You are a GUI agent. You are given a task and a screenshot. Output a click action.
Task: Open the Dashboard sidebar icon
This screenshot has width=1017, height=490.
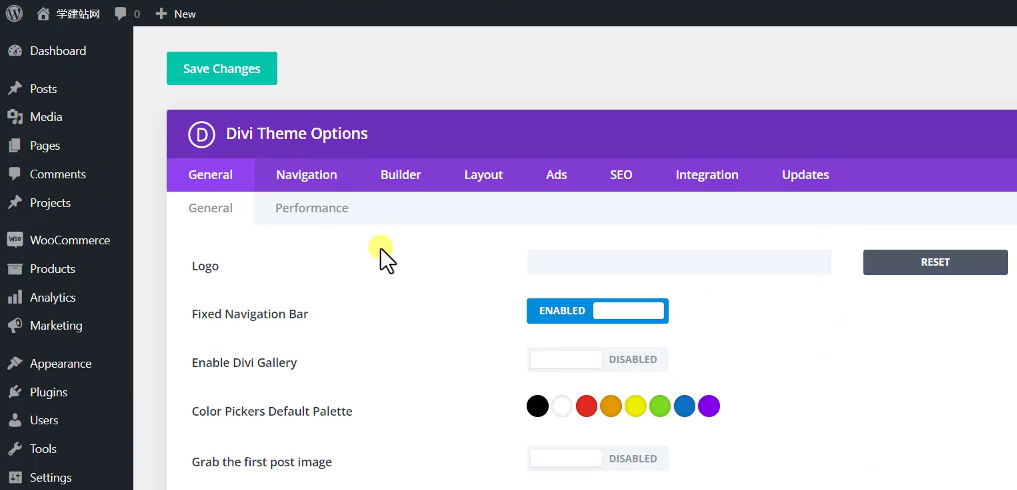click(15, 51)
